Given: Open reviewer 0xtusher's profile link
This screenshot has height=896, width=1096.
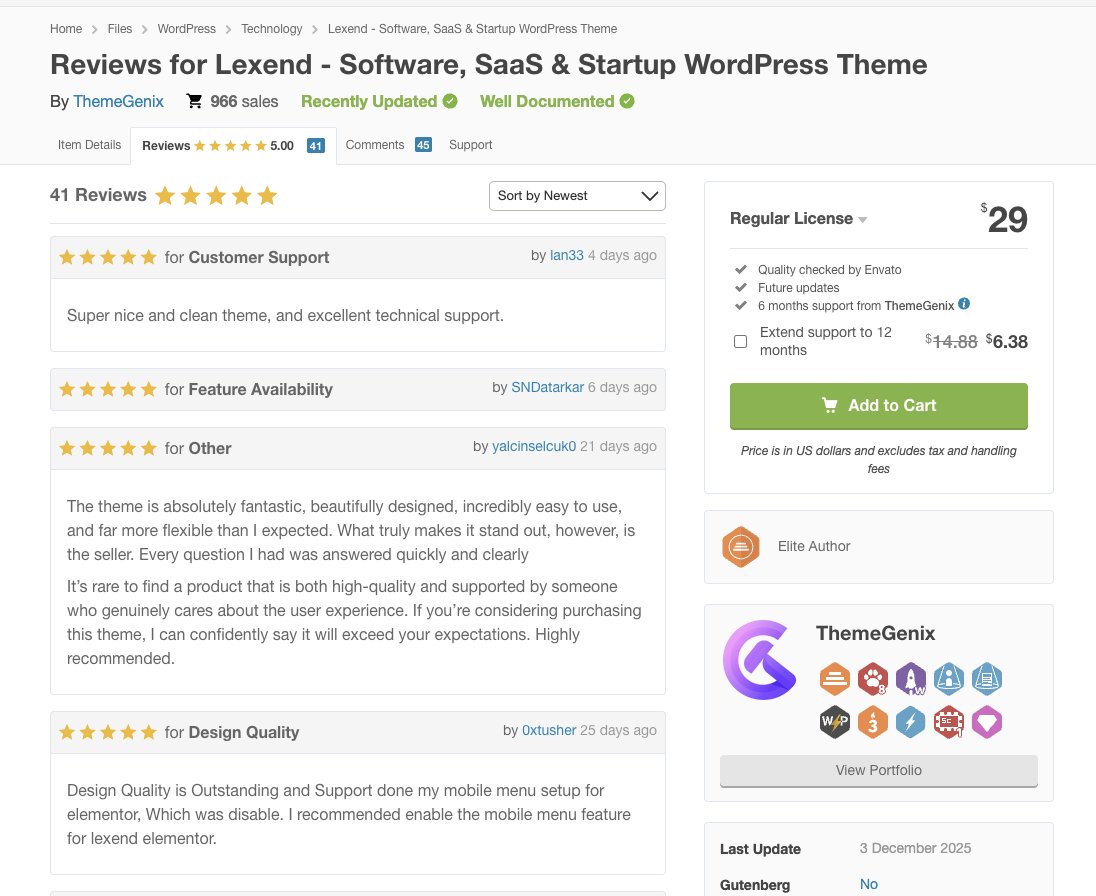Looking at the screenshot, I should click(549, 730).
